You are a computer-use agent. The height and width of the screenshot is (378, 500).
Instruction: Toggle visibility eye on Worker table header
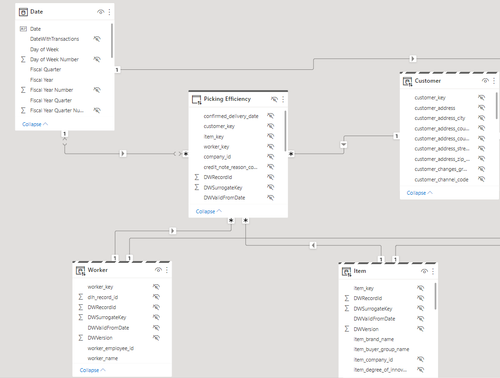coord(158,270)
